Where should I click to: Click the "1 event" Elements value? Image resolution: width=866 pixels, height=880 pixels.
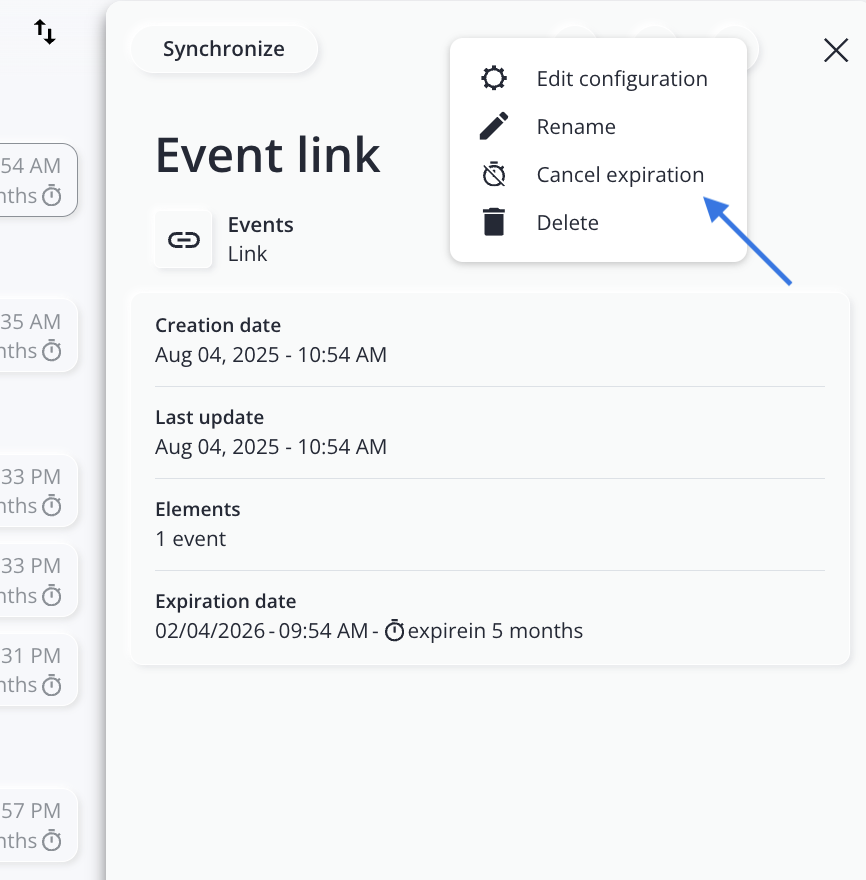[x=190, y=539]
